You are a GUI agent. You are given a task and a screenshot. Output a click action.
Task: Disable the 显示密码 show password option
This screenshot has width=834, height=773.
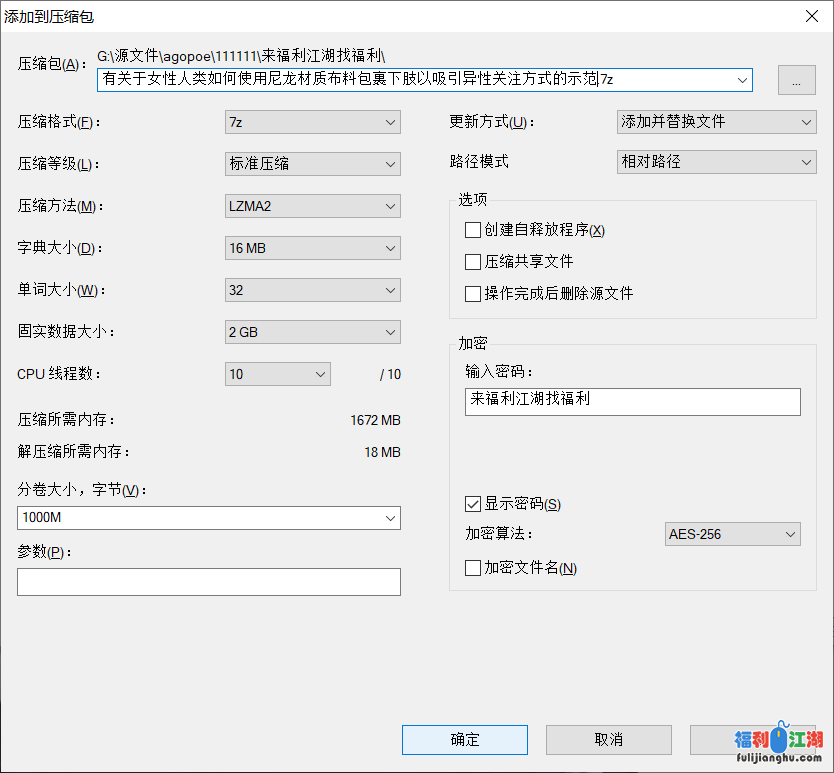coord(473,503)
